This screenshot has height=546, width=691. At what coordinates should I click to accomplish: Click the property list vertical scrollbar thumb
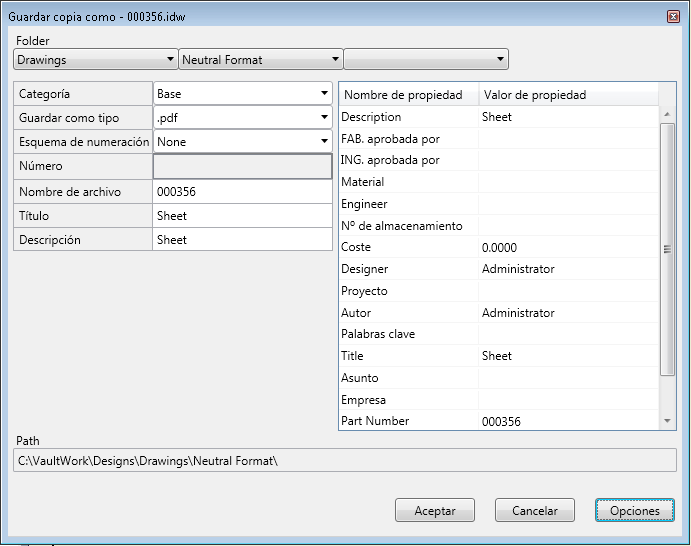pyautogui.click(x=667, y=249)
